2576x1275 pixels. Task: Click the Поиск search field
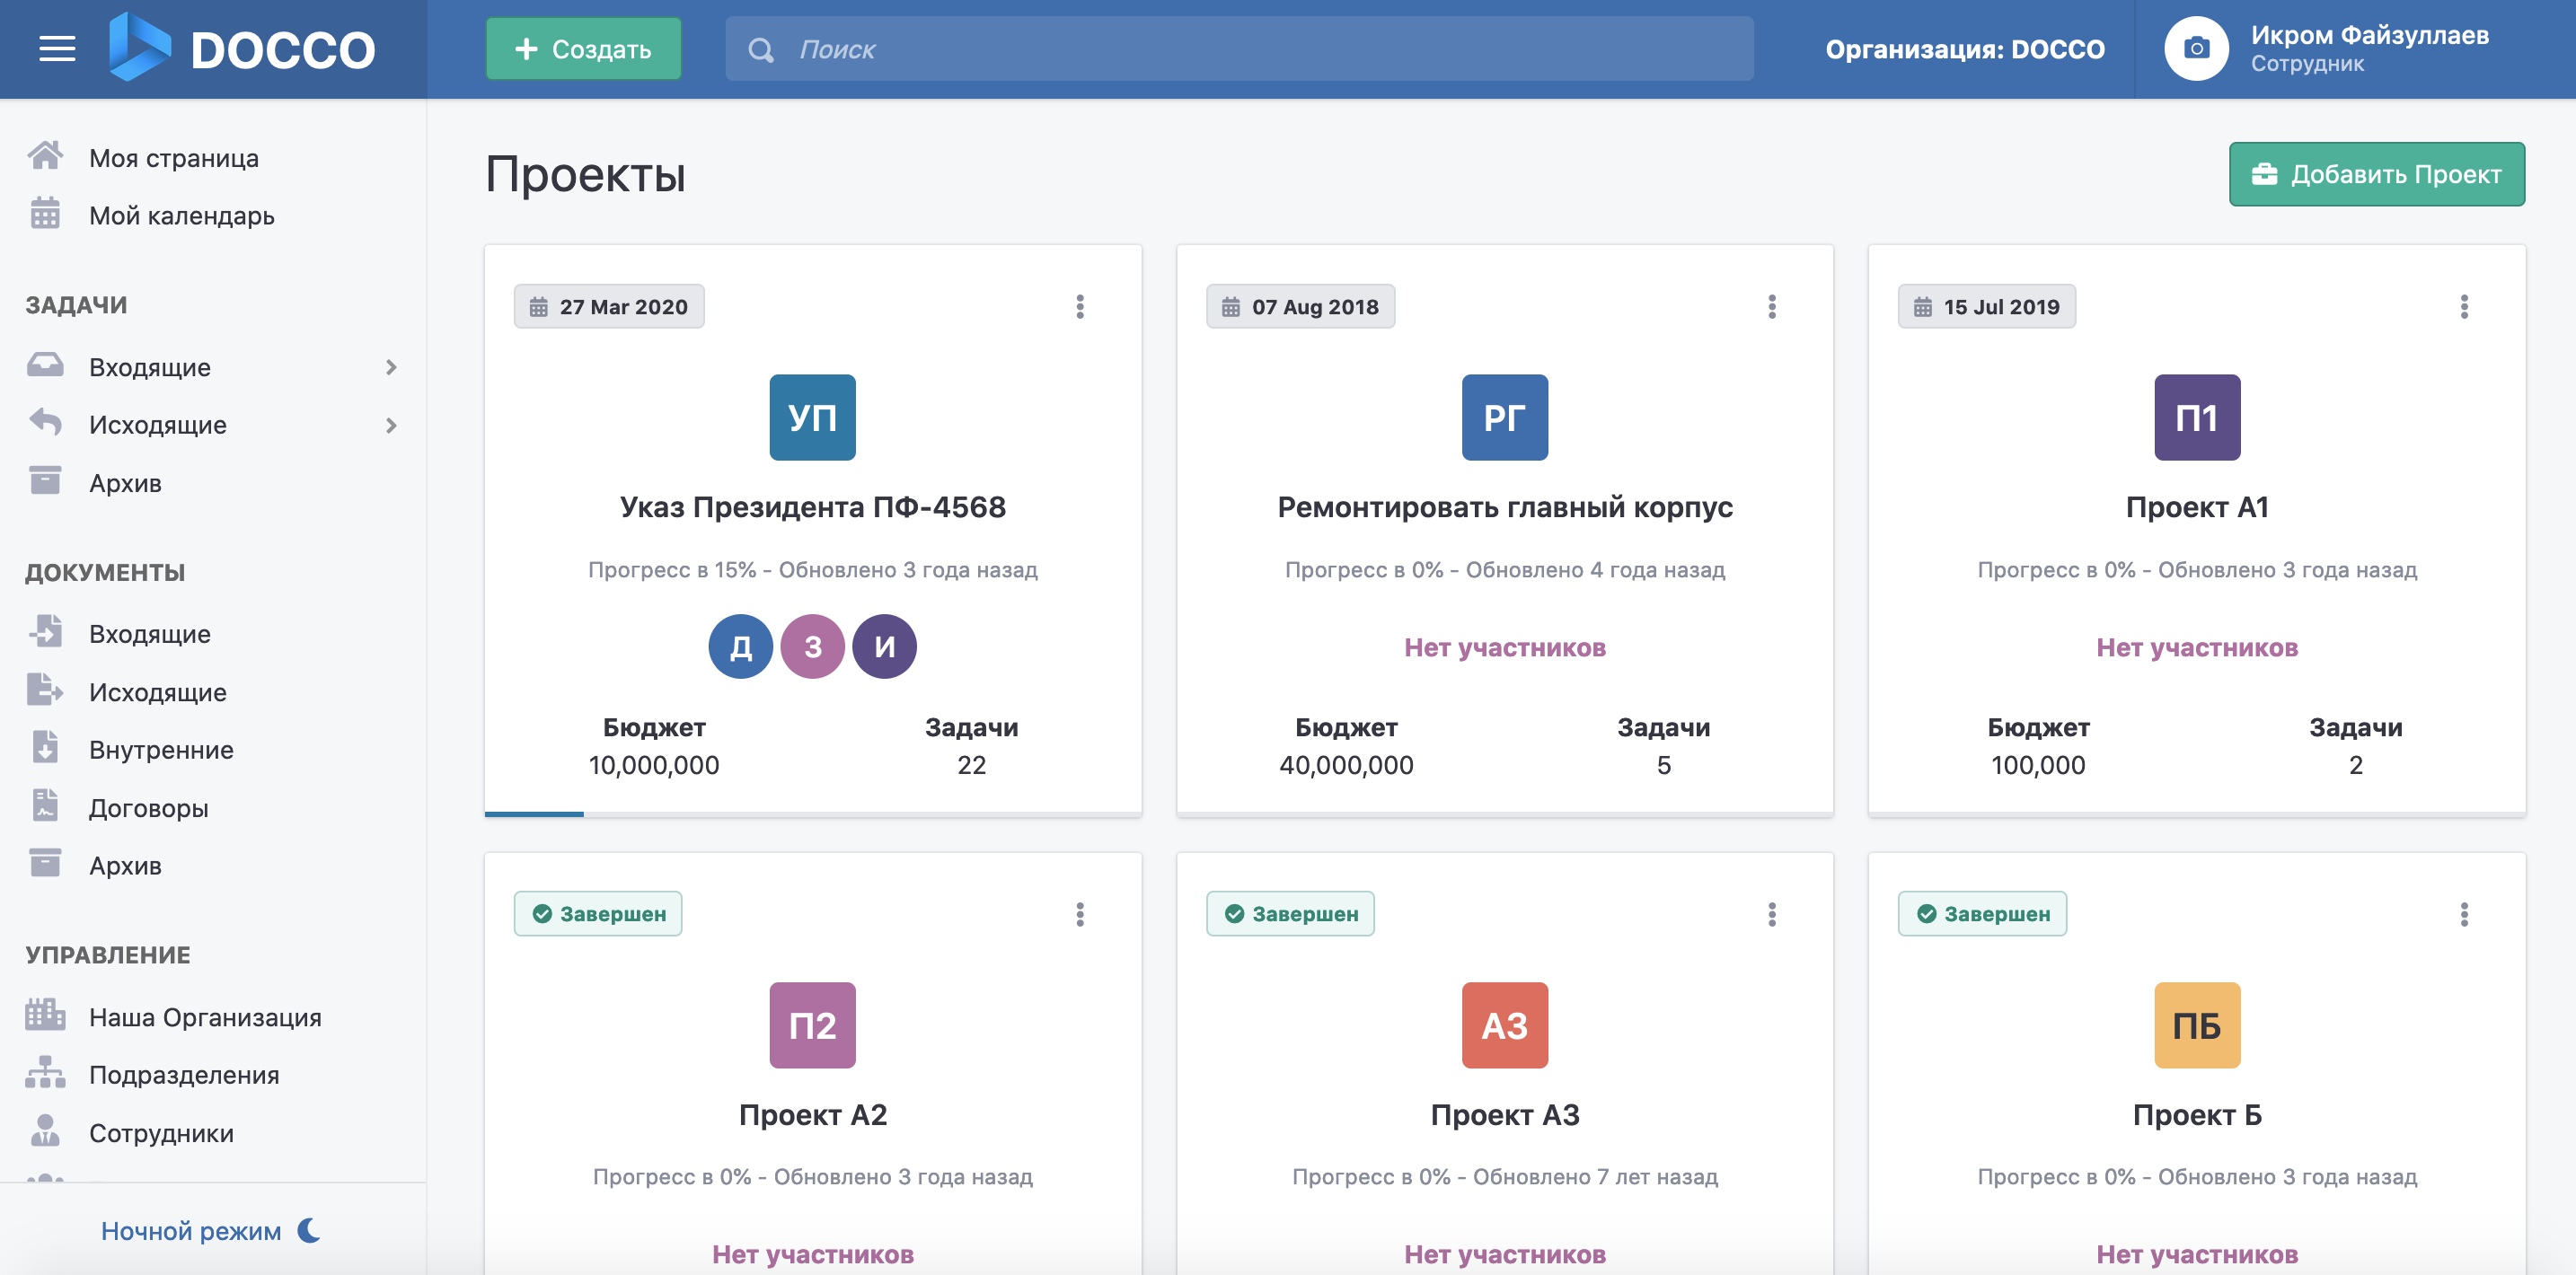click(1238, 48)
